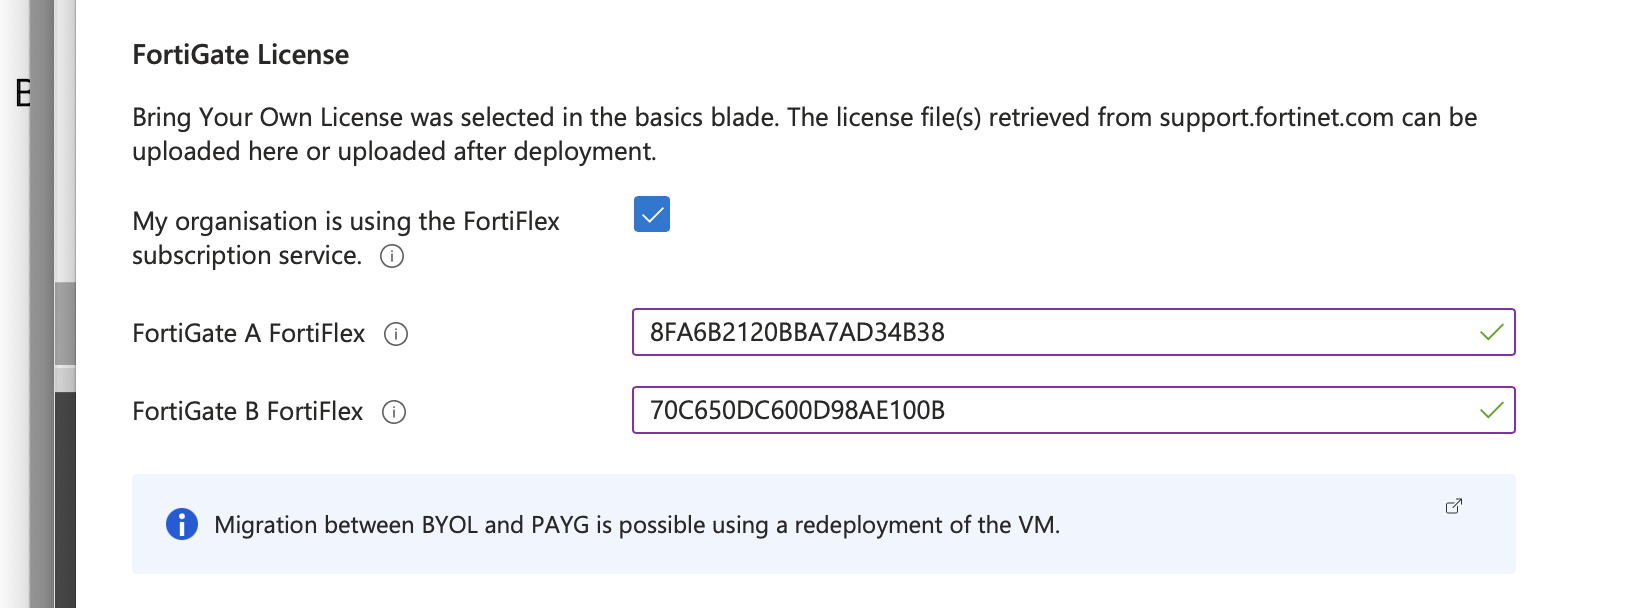
Task: Click the 'My organisation is using the FortiFlex' label
Action: coord(346,221)
